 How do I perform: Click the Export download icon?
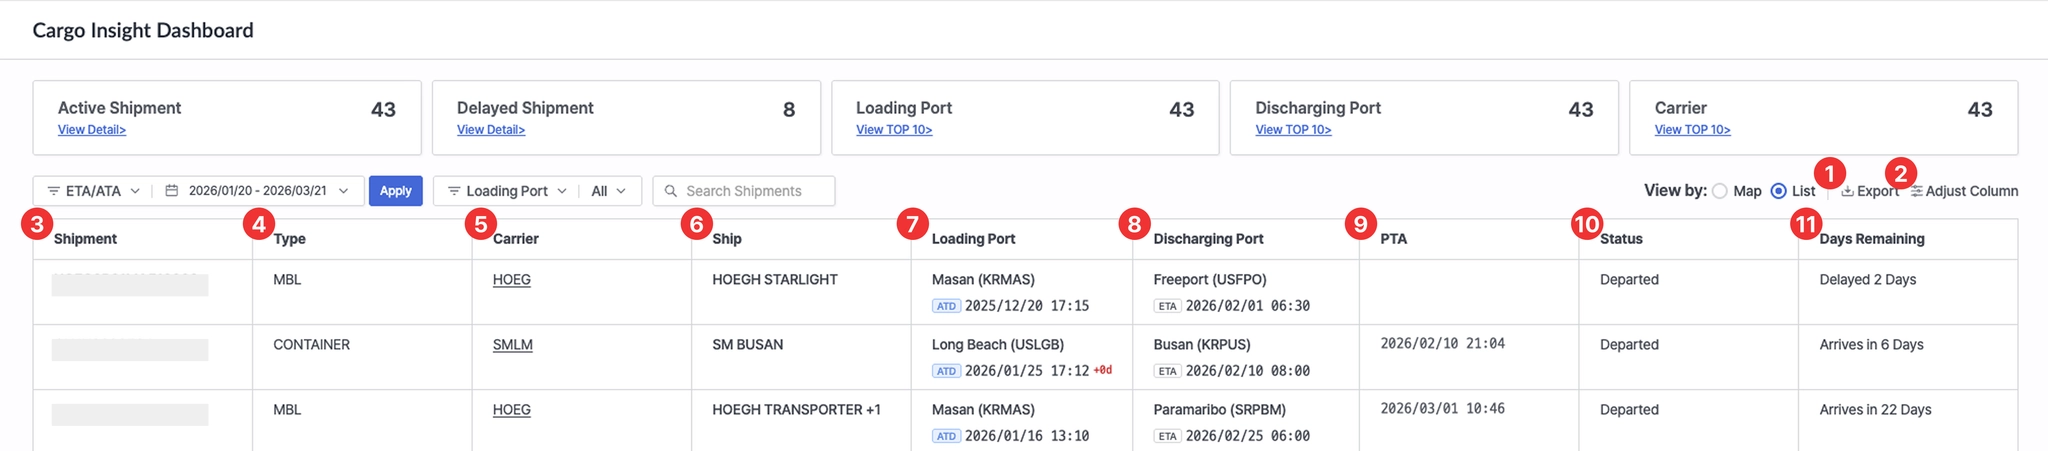1847,191
